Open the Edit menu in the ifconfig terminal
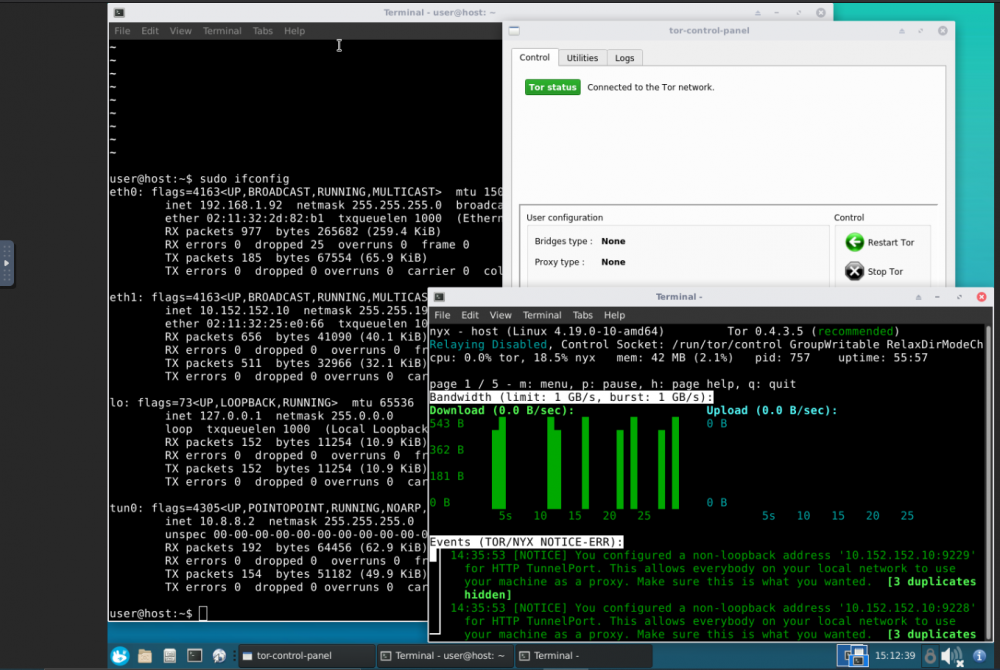Screen dimensions: 1000x670 [x=150, y=31]
